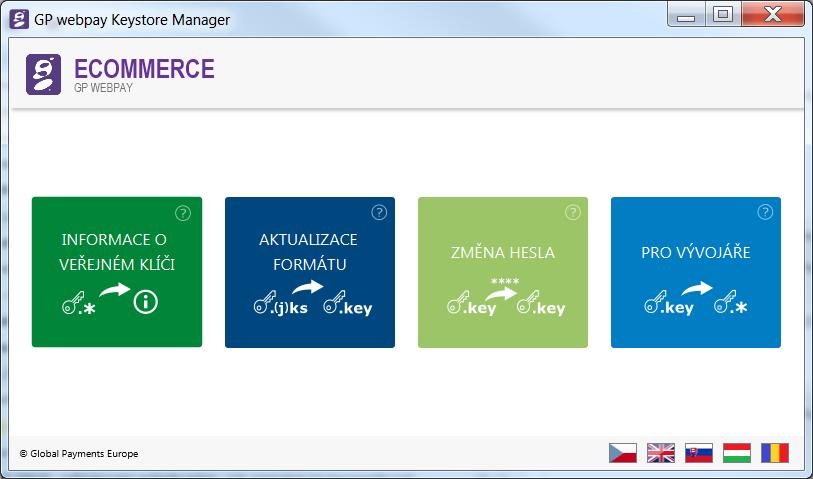Switch language to Czech via flag
Screen dimensions: 813x479
(x=622, y=453)
